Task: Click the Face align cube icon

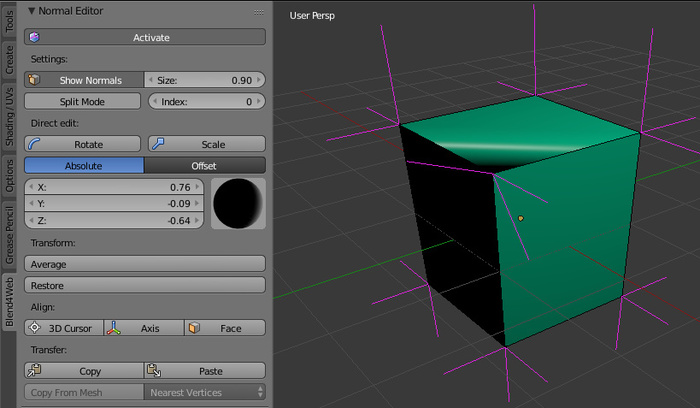Action: 195,328
